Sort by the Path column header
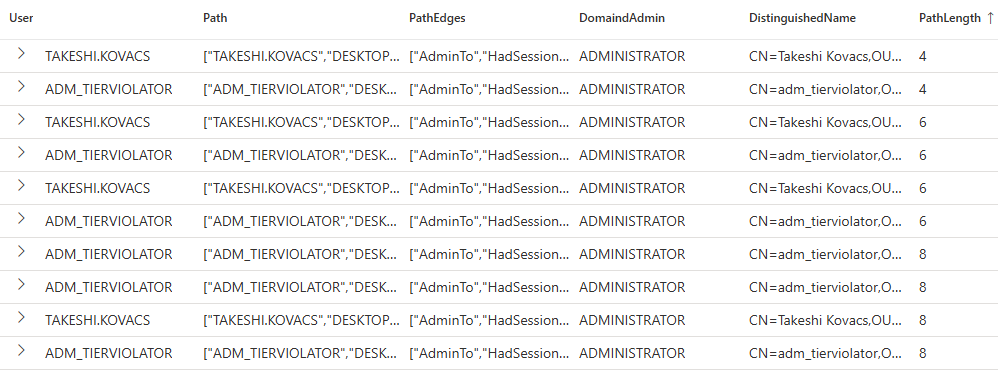 click(x=215, y=18)
